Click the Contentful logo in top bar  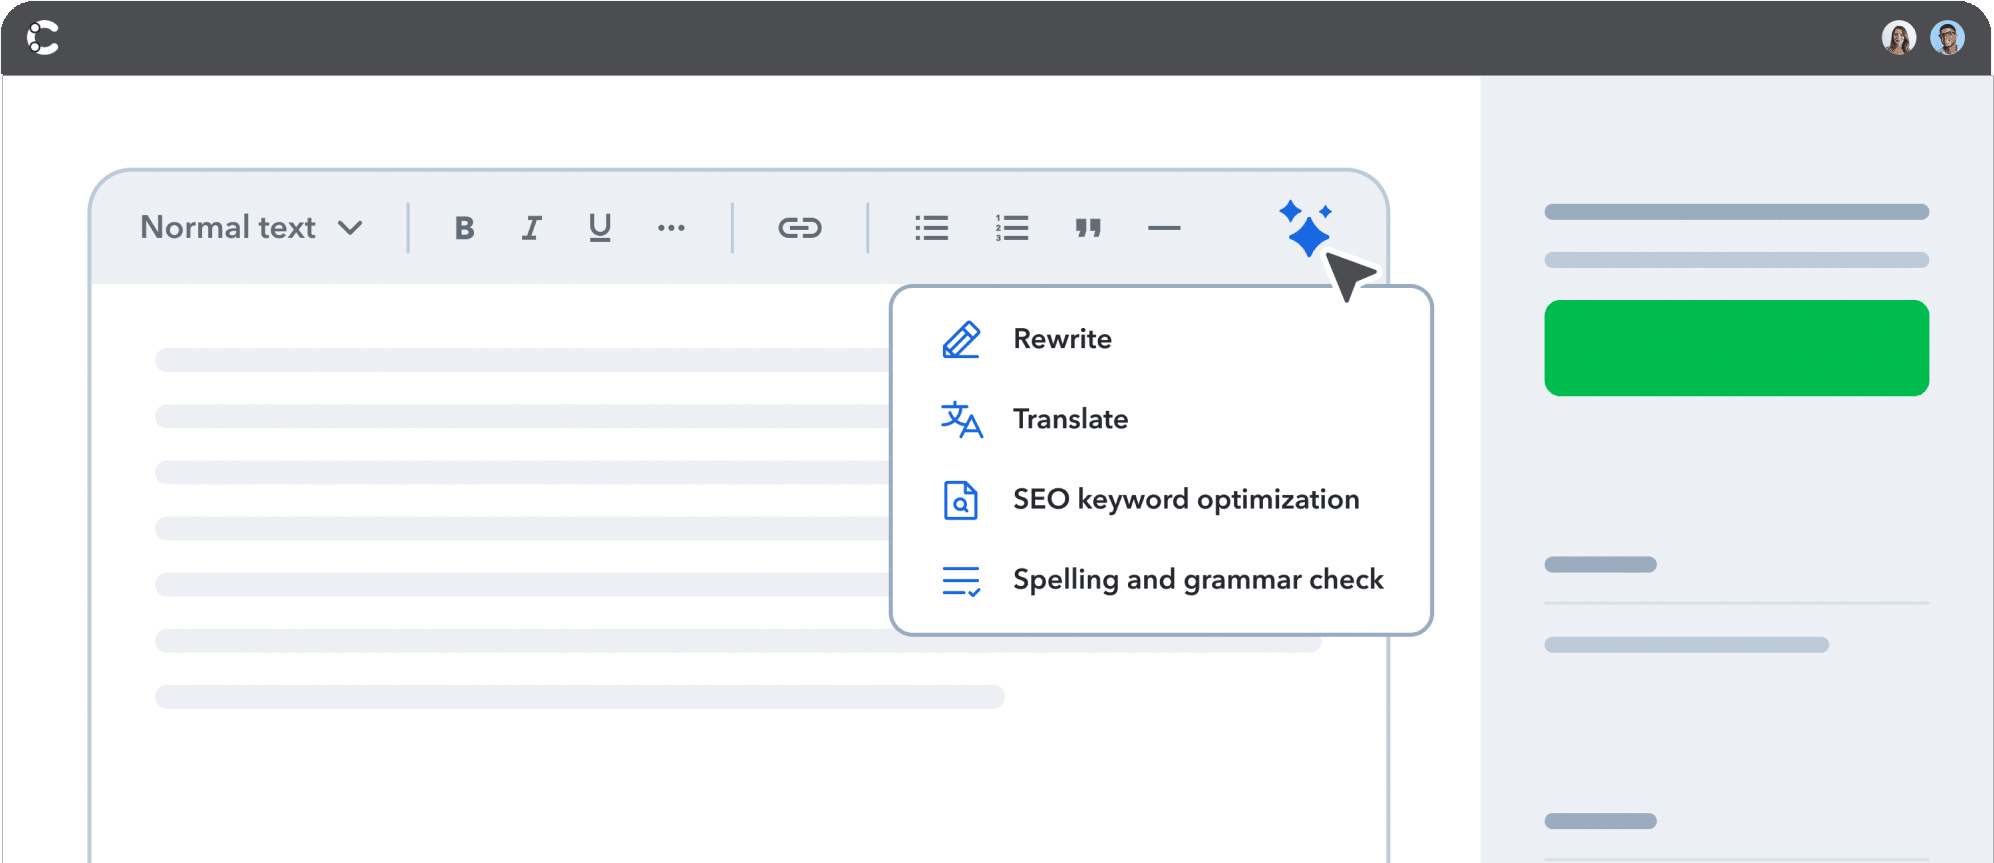43,38
